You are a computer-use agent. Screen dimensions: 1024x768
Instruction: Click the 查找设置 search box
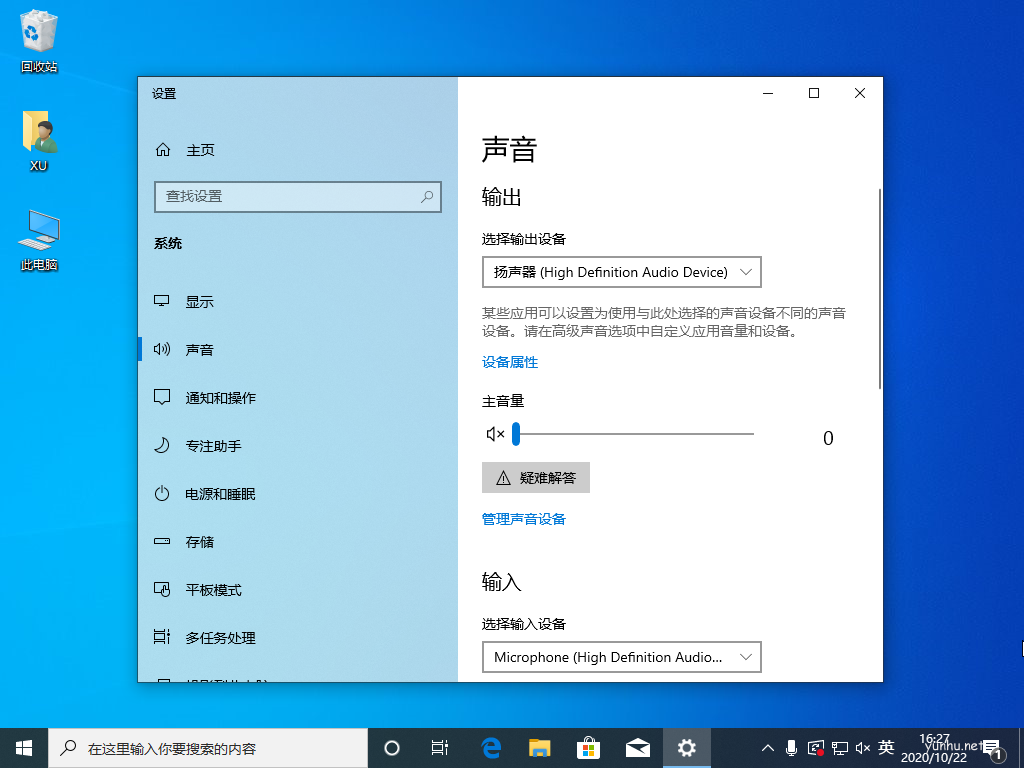tap(297, 197)
